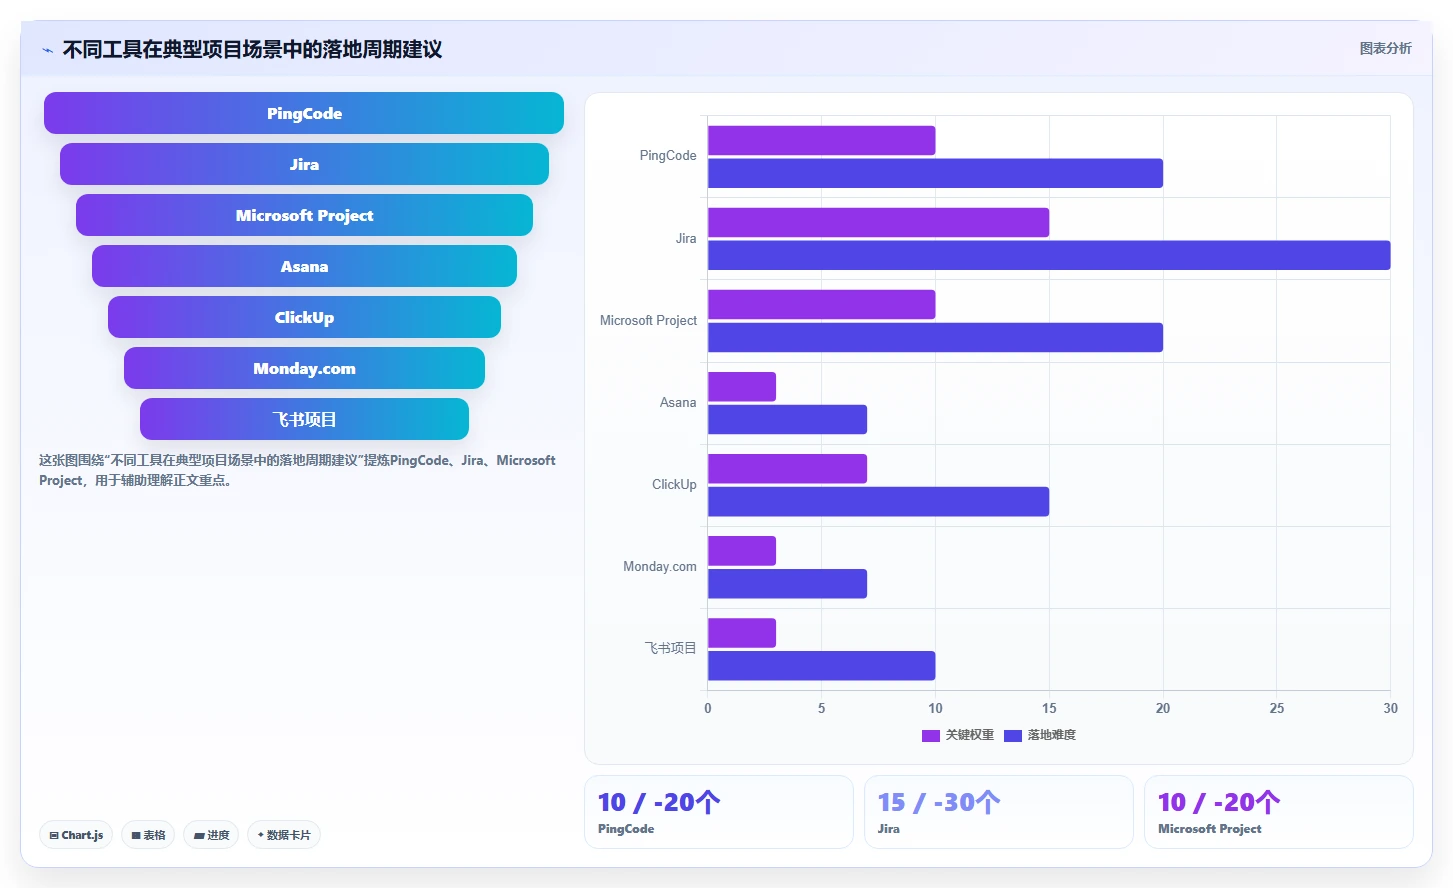The image size is (1453, 888).
Task: Click the x-axis value 25
Action: pyautogui.click(x=1277, y=708)
